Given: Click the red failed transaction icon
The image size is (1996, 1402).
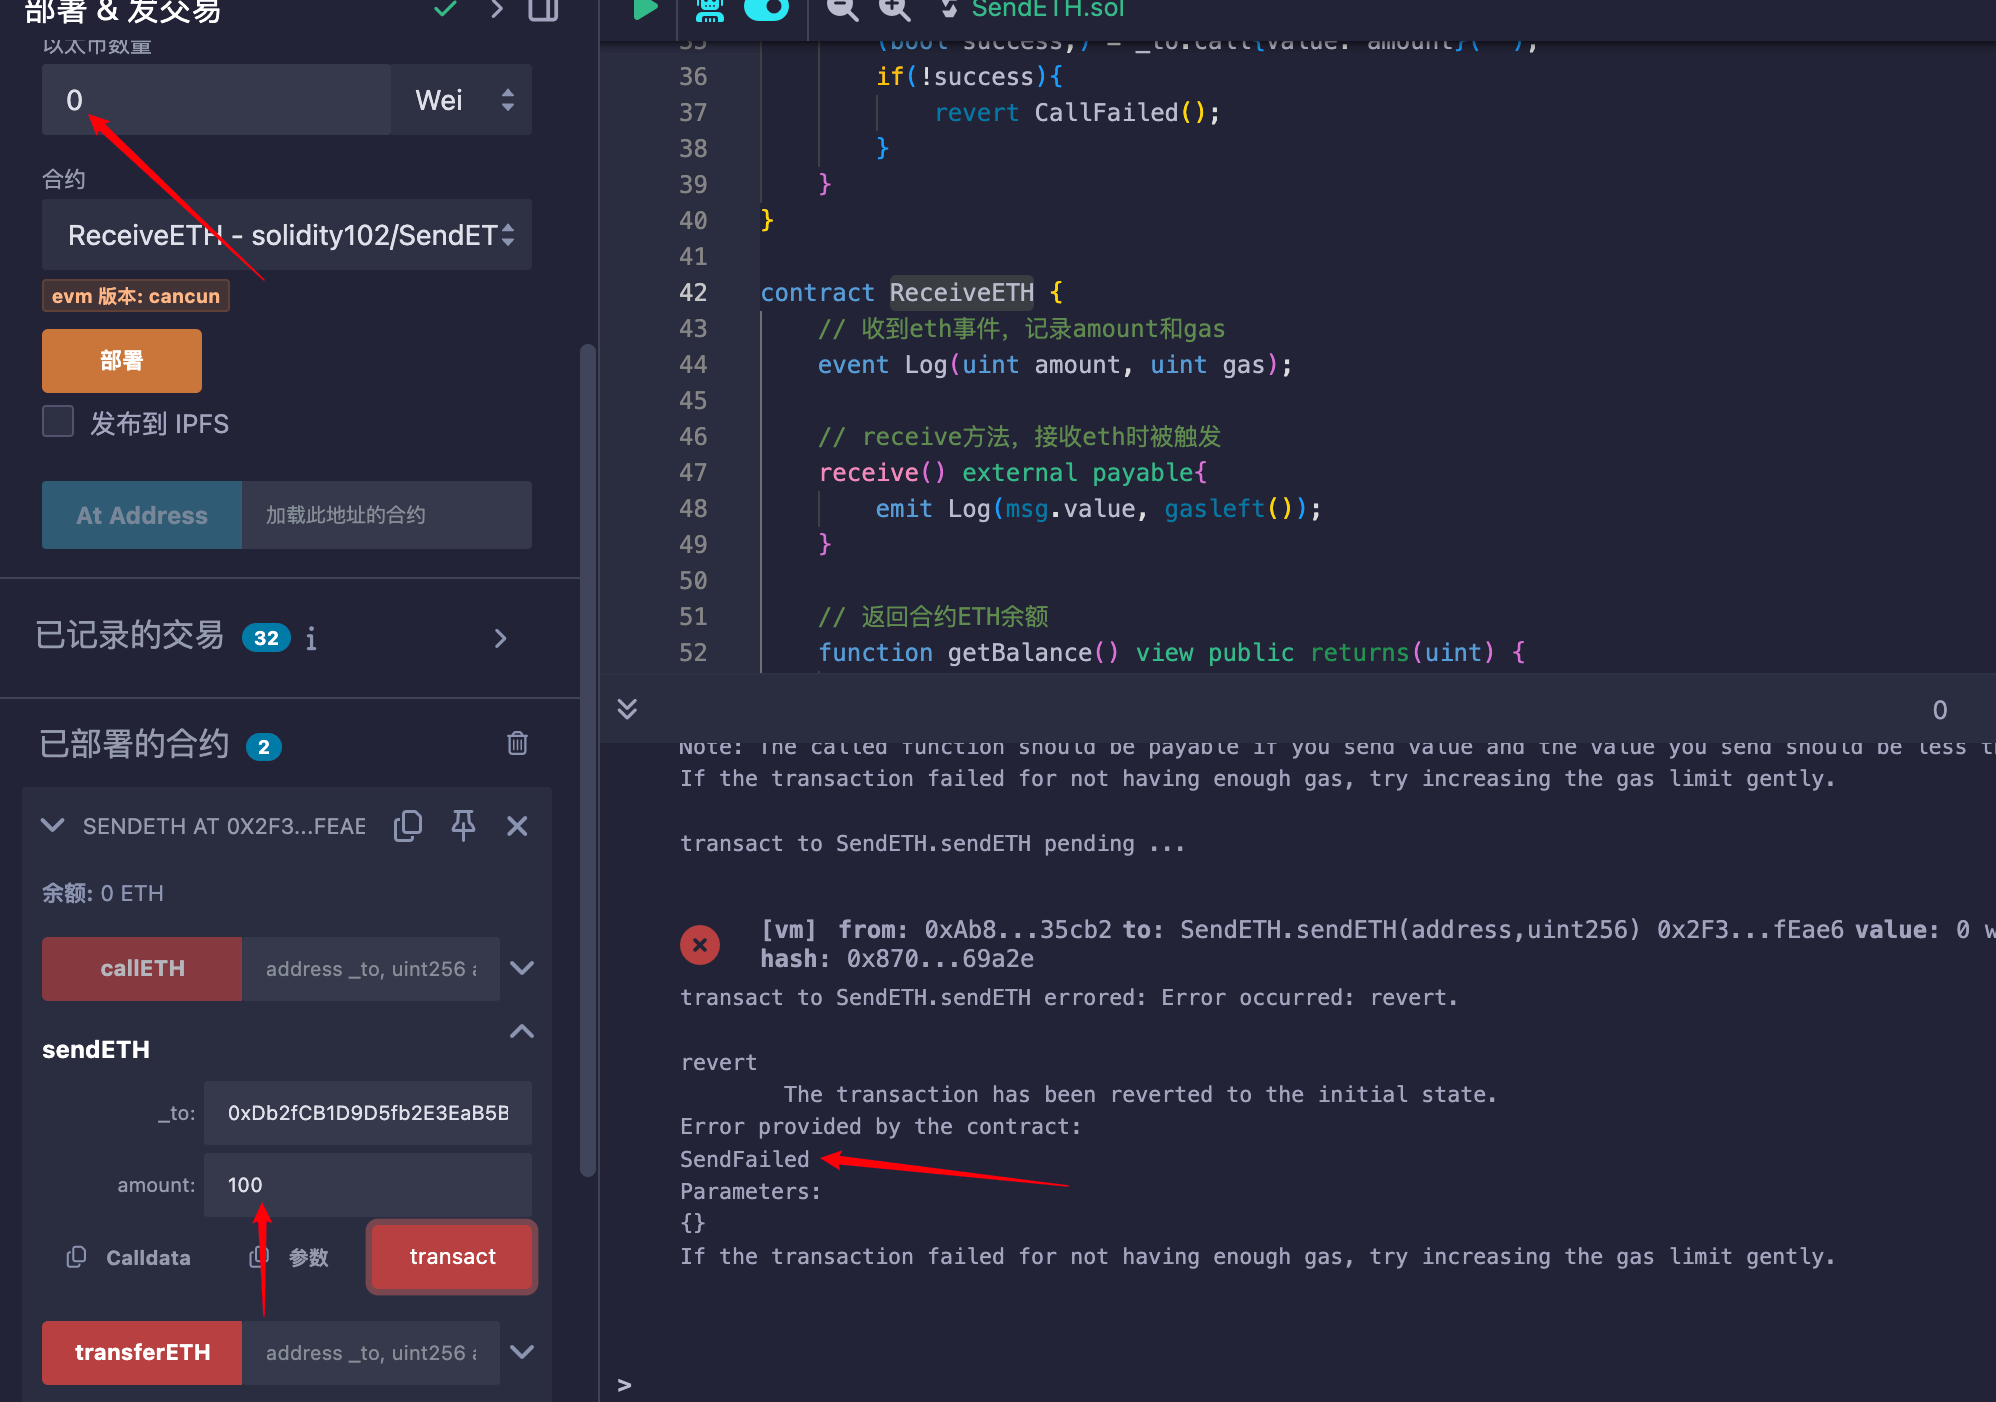Looking at the screenshot, I should pos(700,944).
